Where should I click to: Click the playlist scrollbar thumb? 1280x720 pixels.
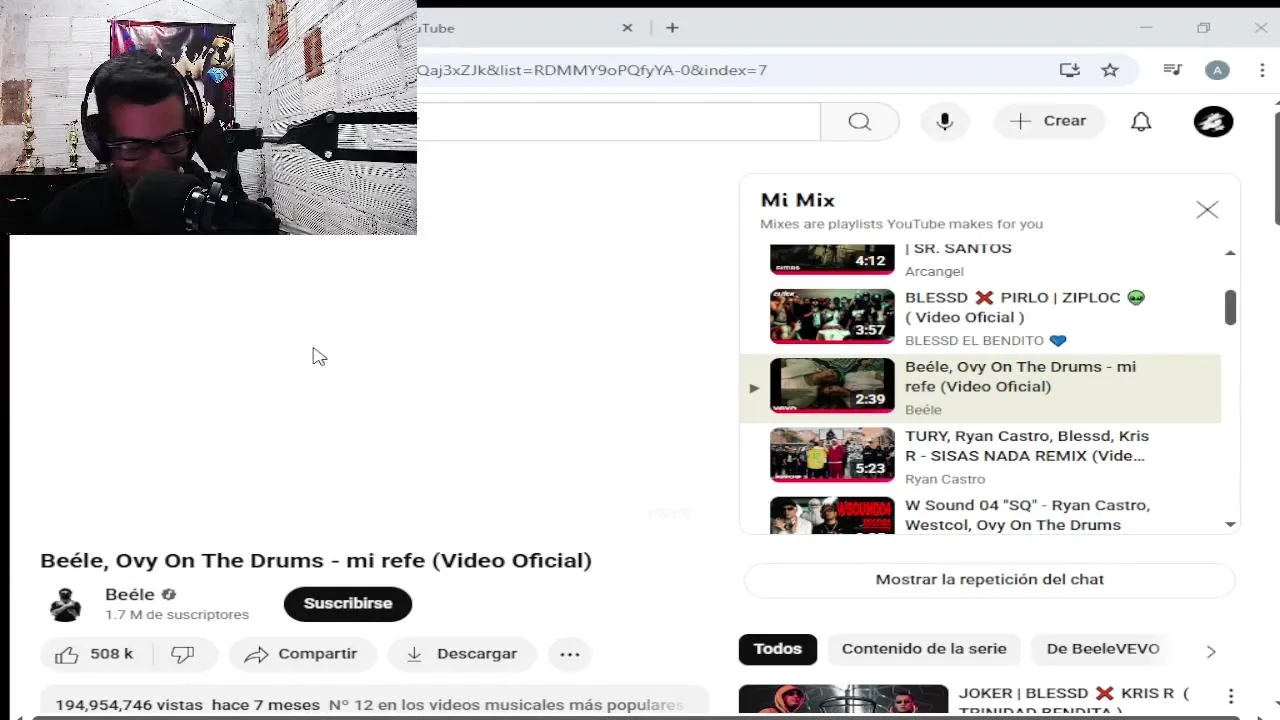pyautogui.click(x=1230, y=307)
